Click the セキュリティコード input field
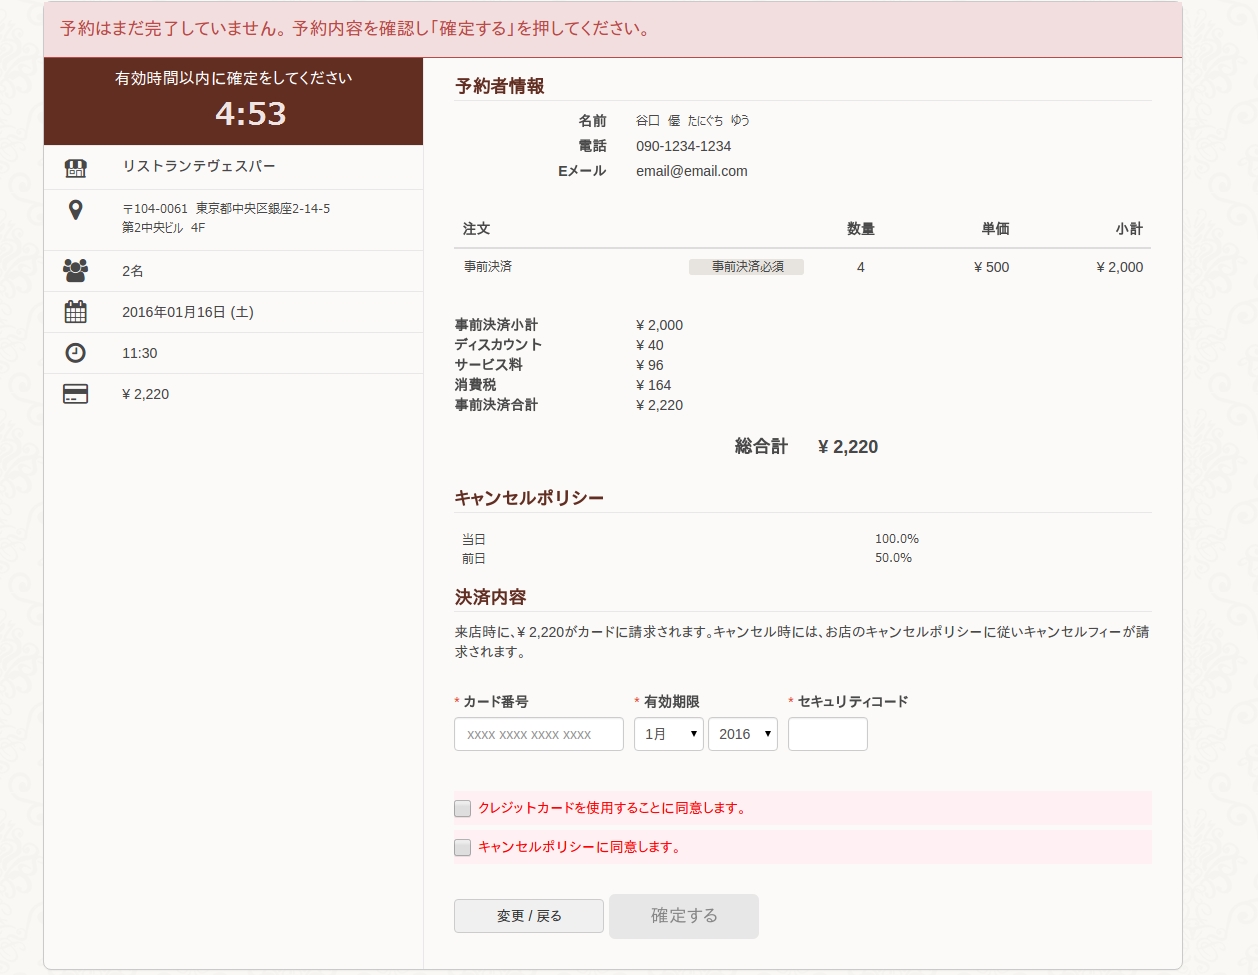 click(827, 733)
